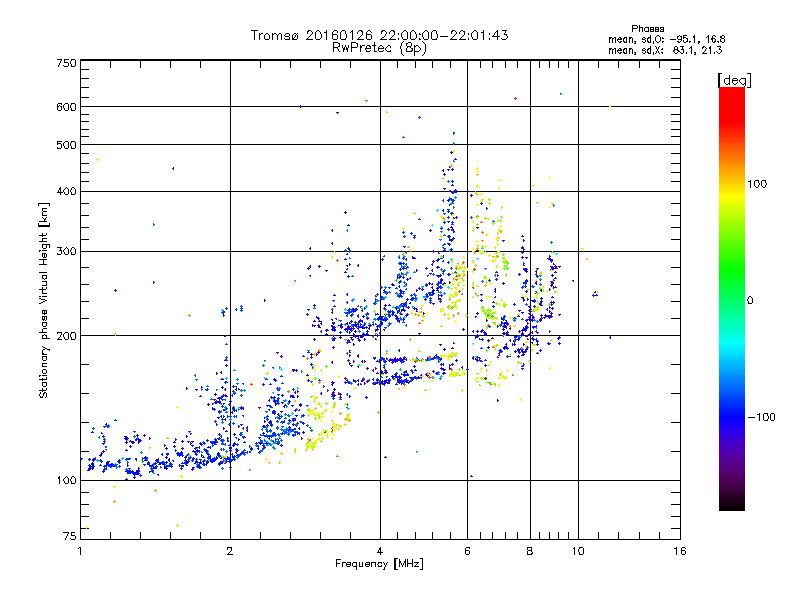Click the y-axis '500' tick label
The width and height of the screenshot is (800, 600).
click(66, 145)
